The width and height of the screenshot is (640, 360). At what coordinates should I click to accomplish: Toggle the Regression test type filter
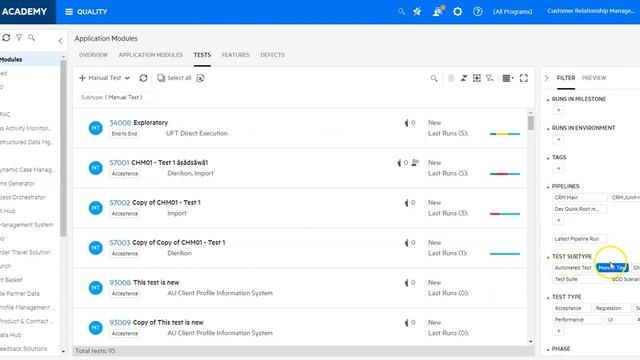(612, 308)
